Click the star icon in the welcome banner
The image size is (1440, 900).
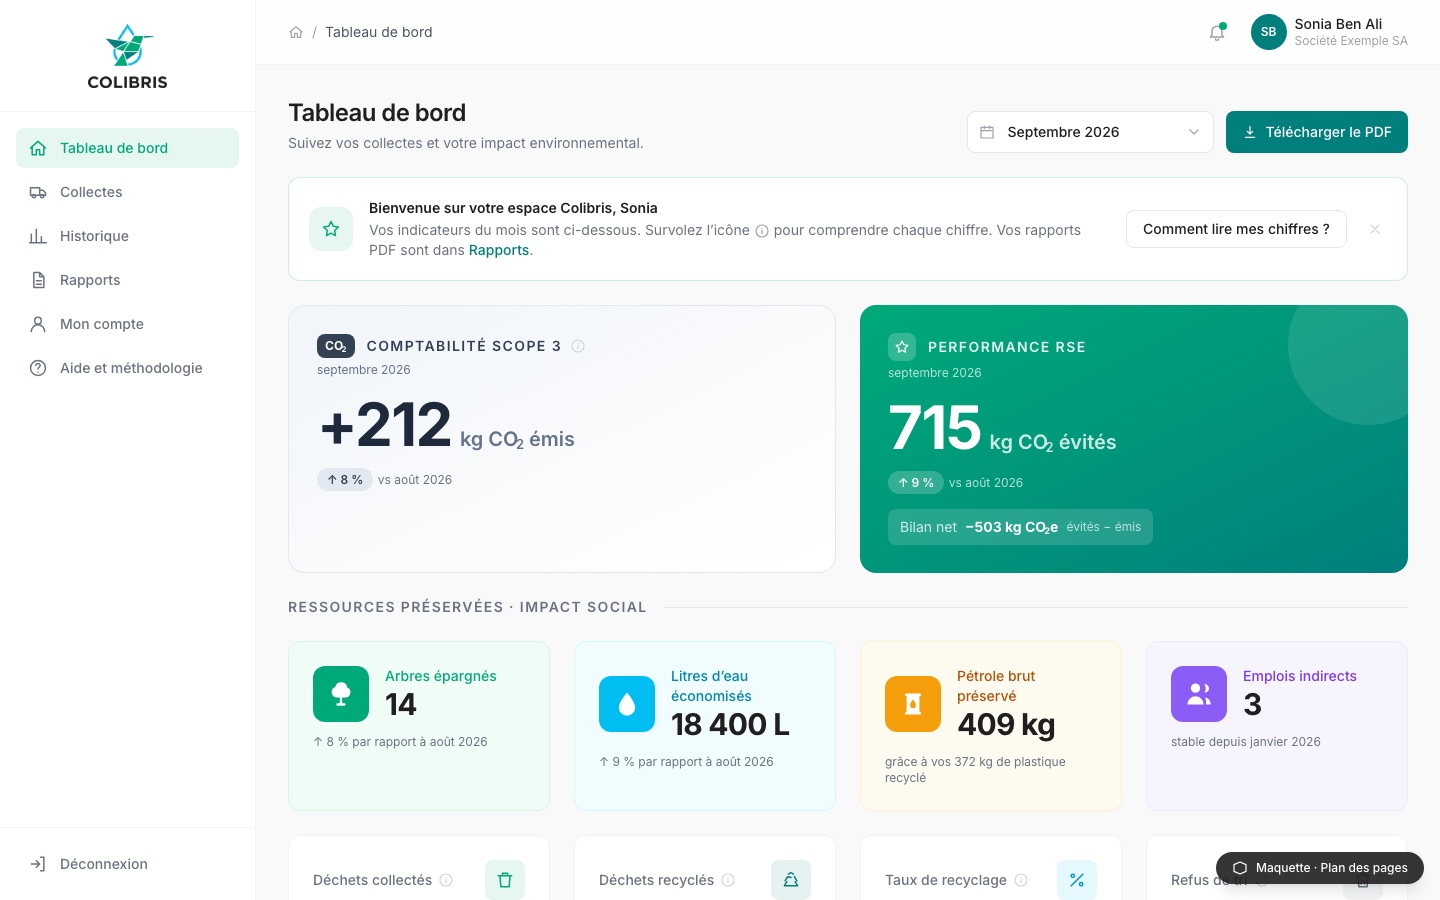coord(331,229)
